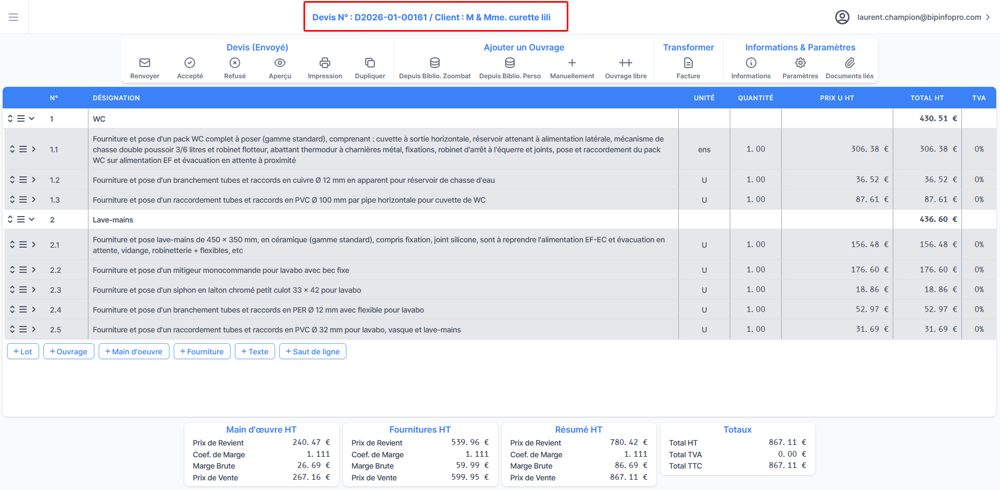Open the row menu for WC lot
Viewport: 1000px width, 490px height.
coord(21,119)
